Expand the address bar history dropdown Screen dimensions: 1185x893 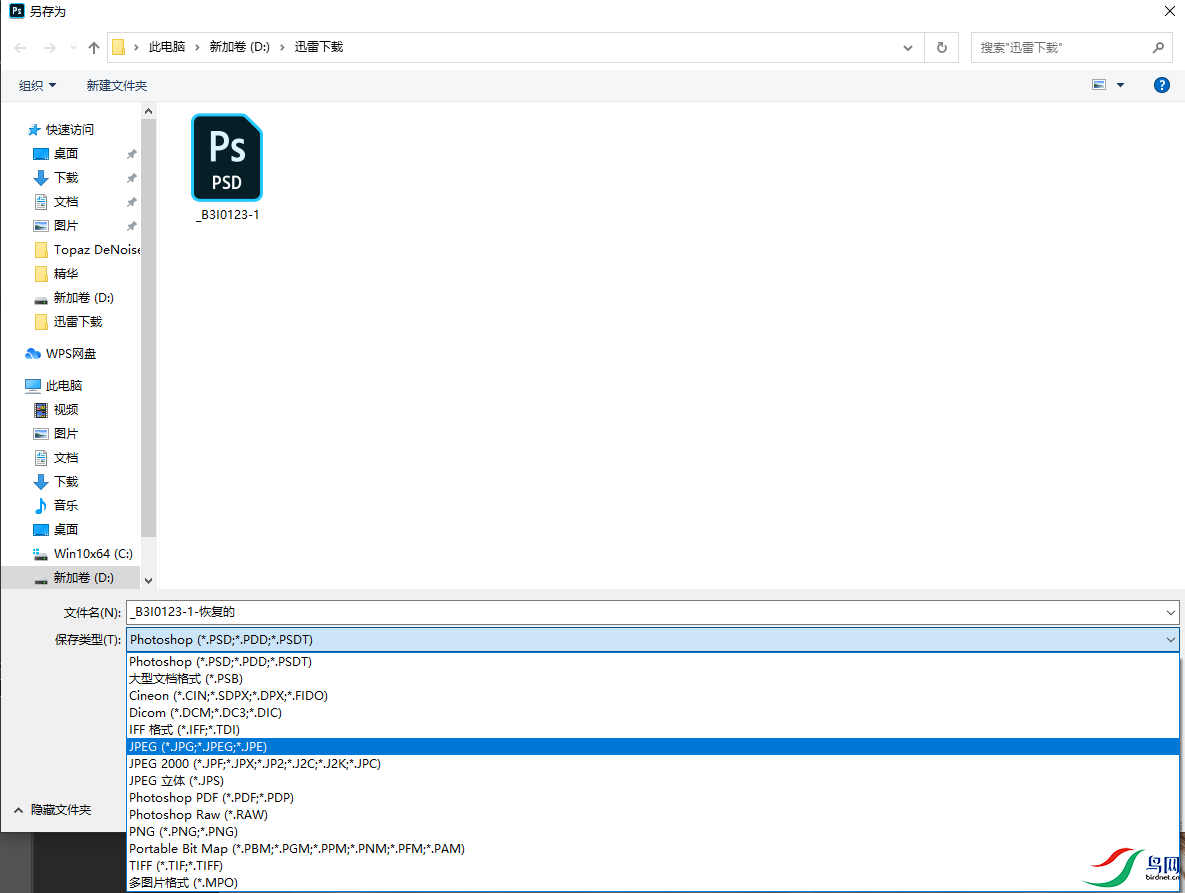coord(908,48)
